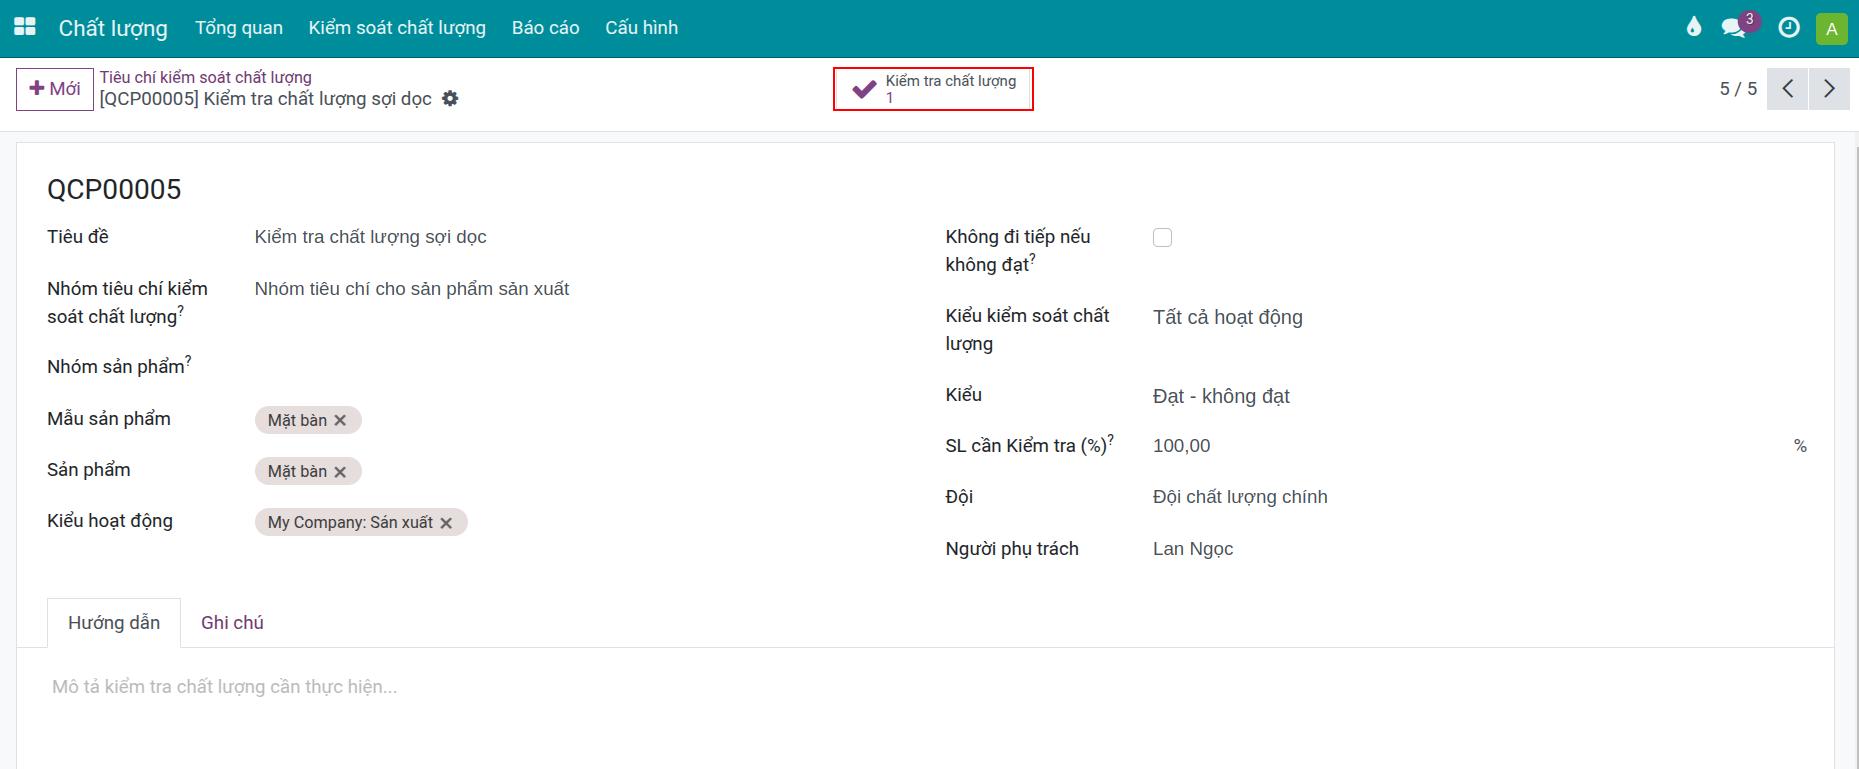Create a new record with Mới button
This screenshot has width=1859, height=769.
[x=55, y=89]
